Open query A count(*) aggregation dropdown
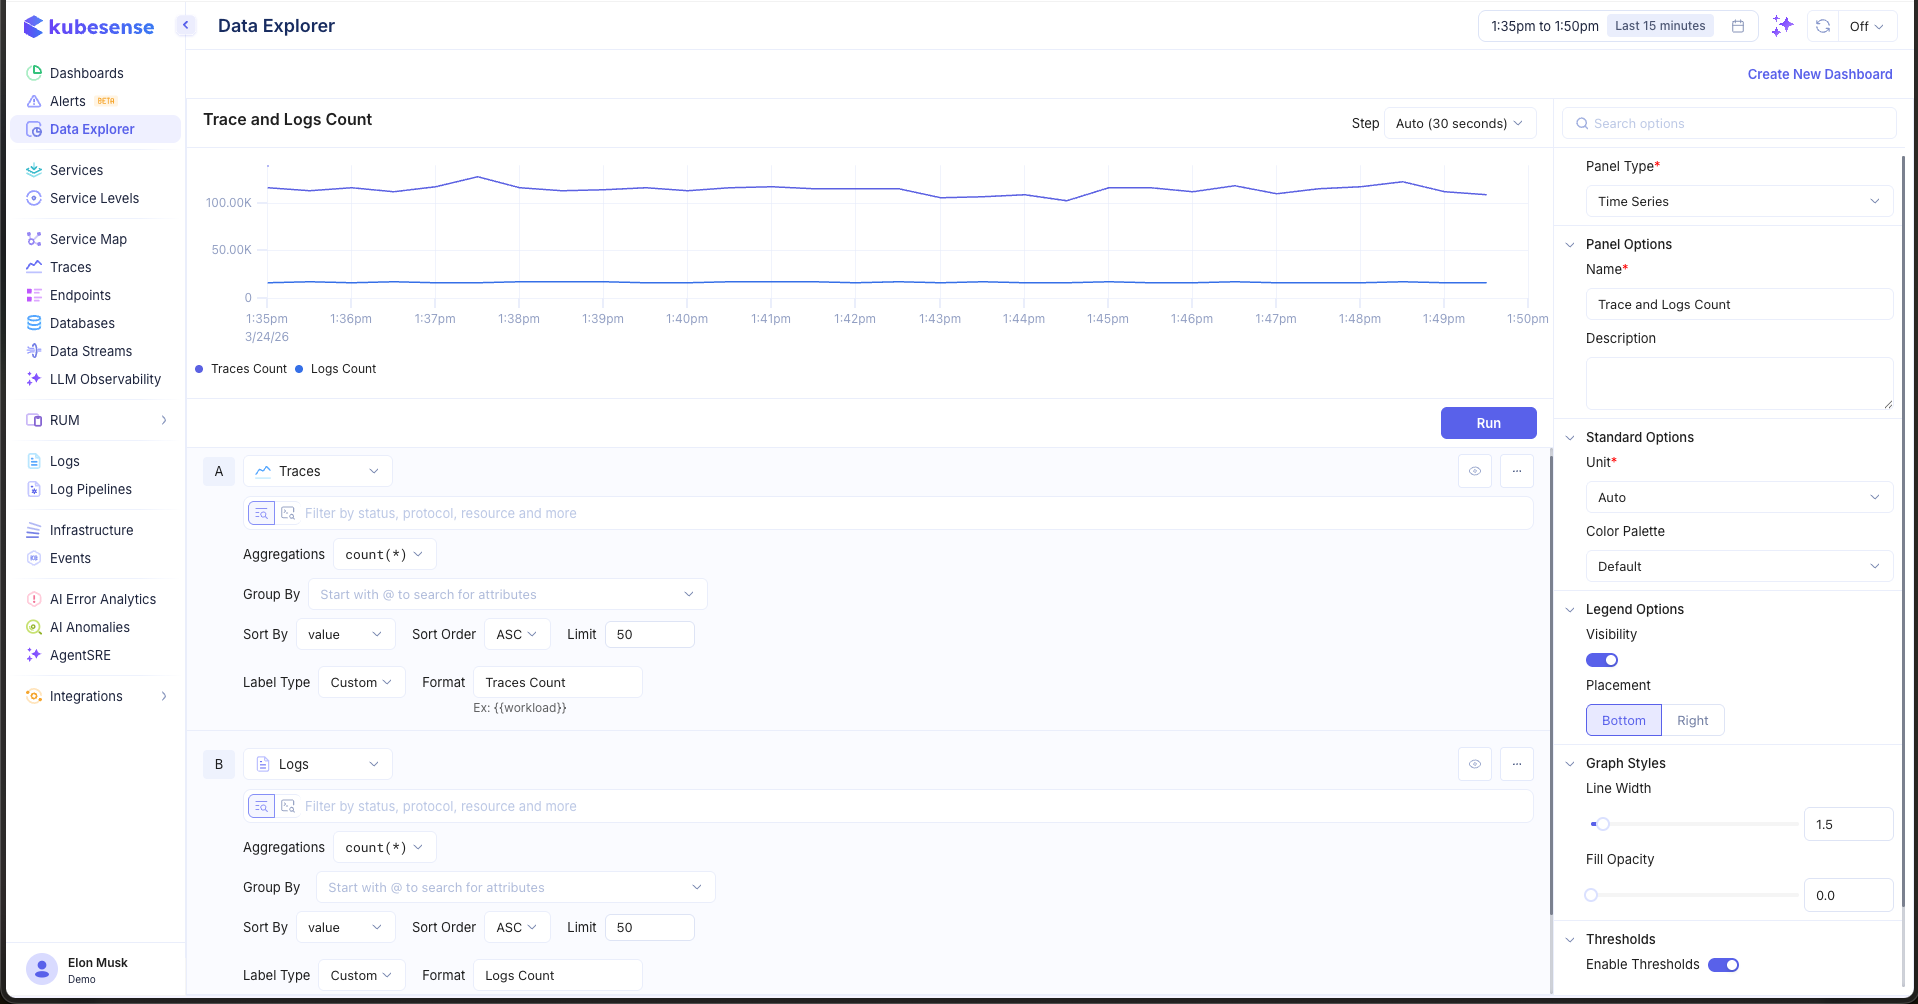Screen dimensions: 1918x1004 point(385,554)
